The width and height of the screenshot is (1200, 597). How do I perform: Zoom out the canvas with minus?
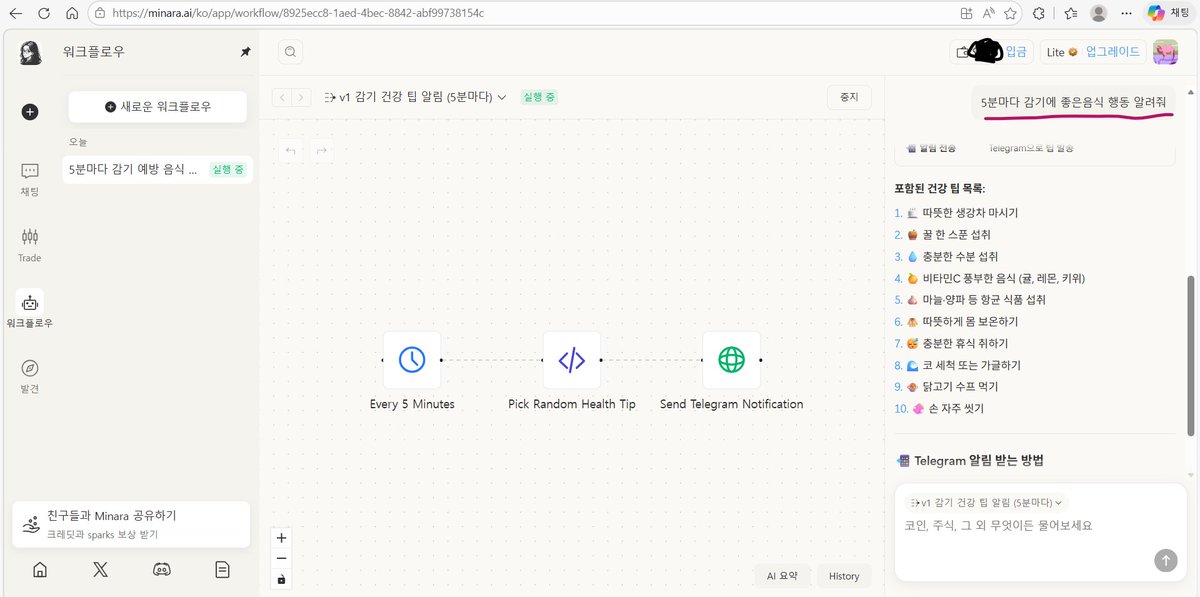click(x=281, y=558)
